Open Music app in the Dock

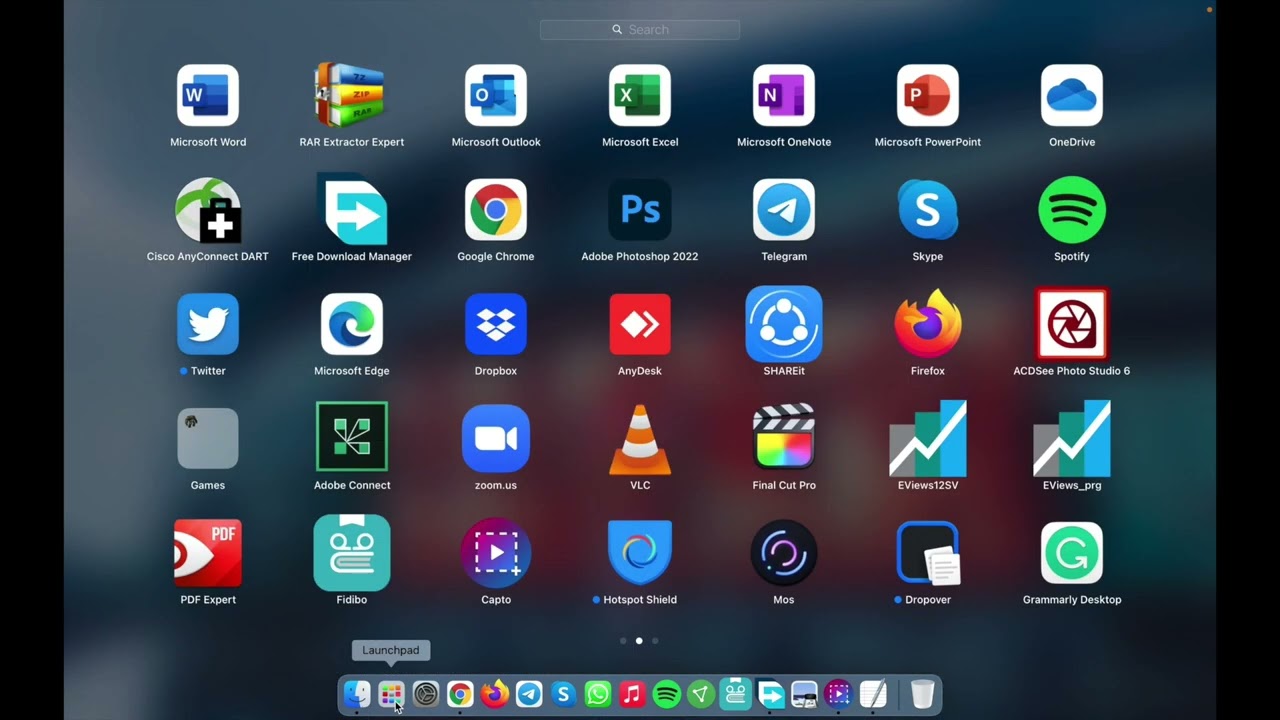(x=632, y=694)
